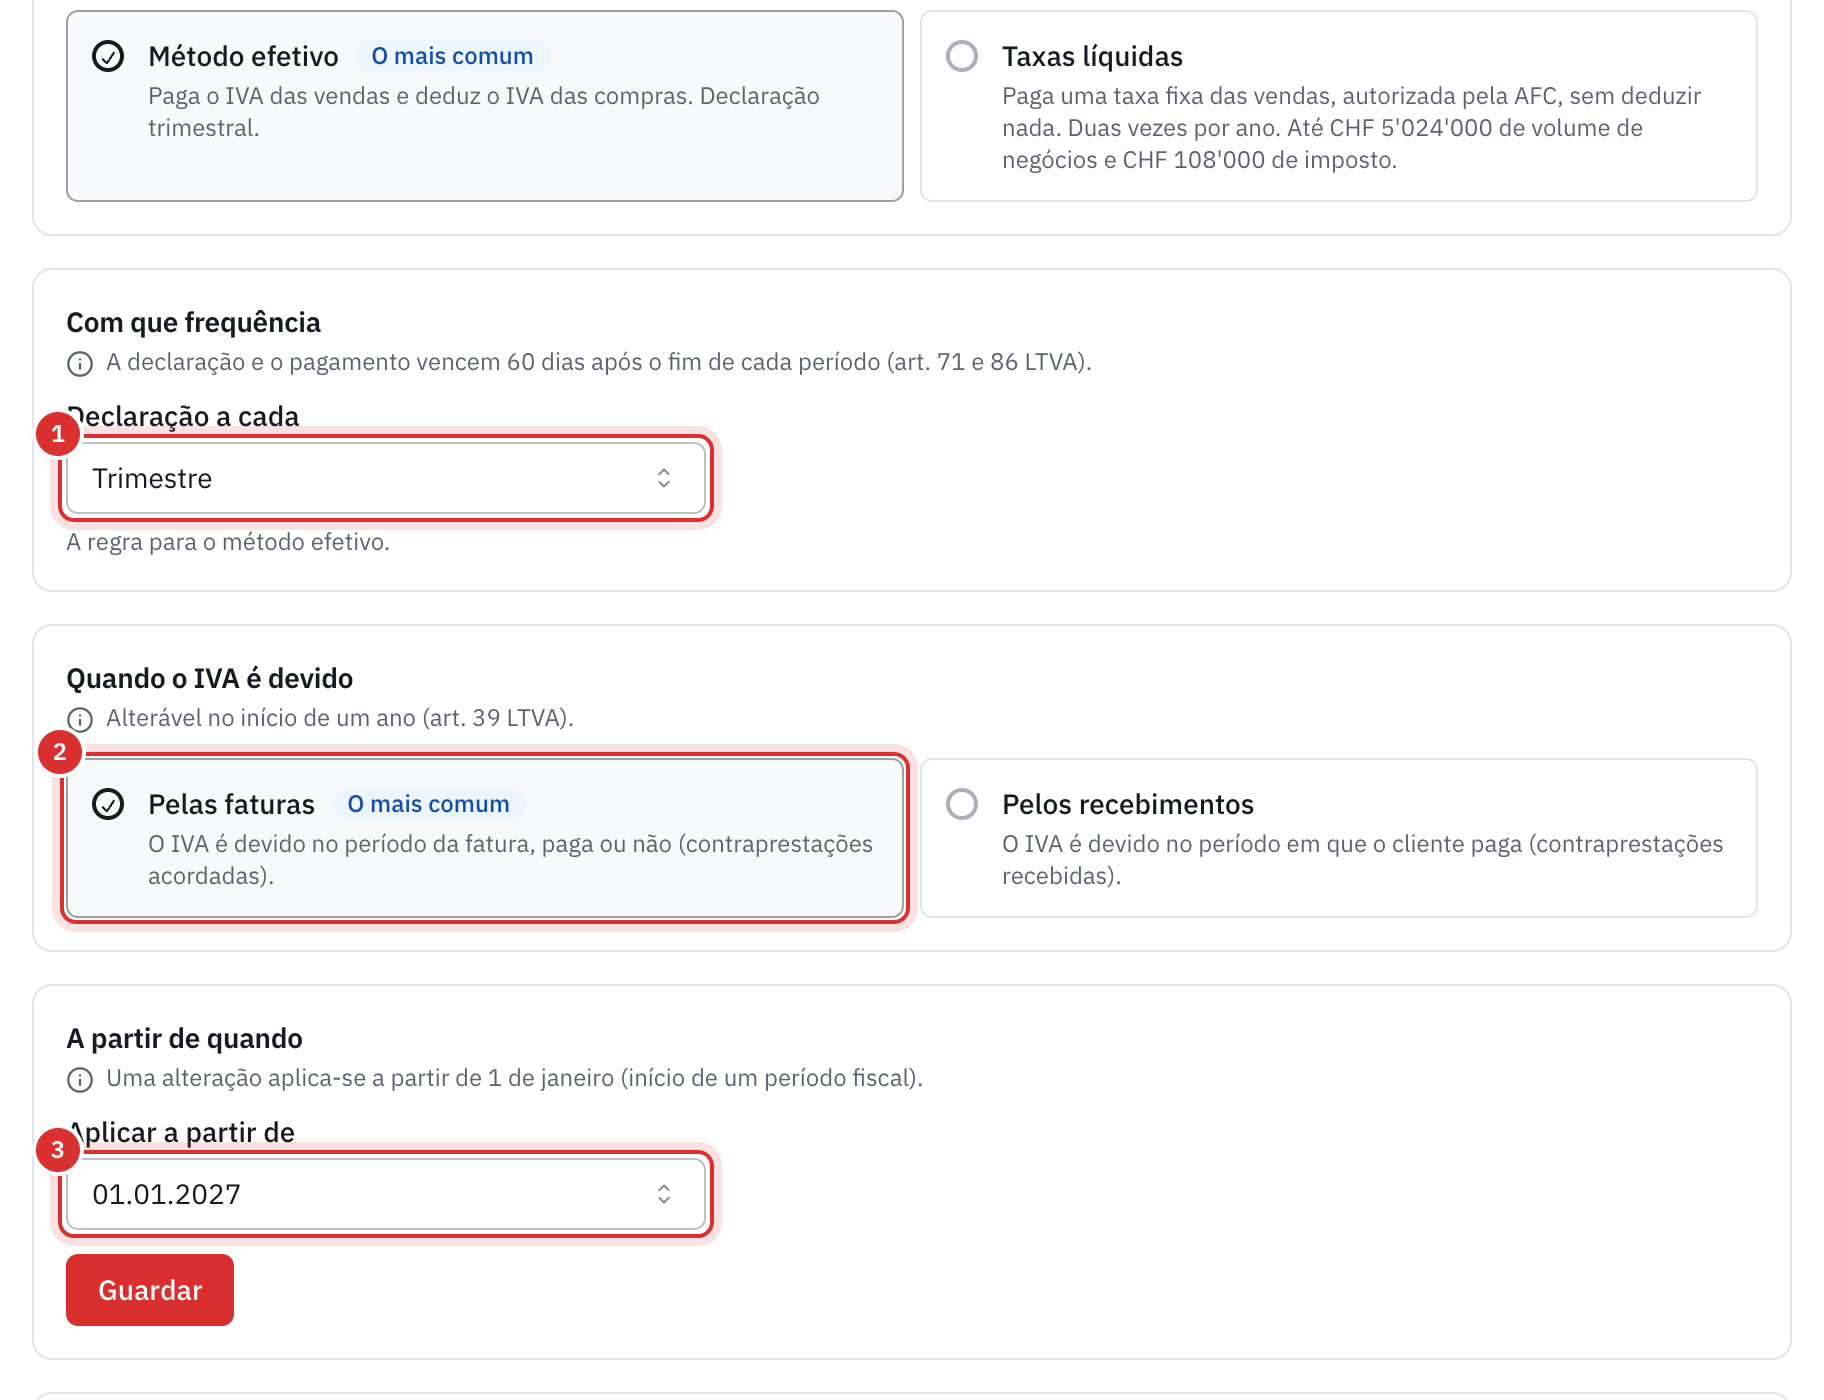Click info icon beside Uma alteração aplica-se note
Image resolution: width=1824 pixels, height=1400 pixels.
tap(80, 1079)
